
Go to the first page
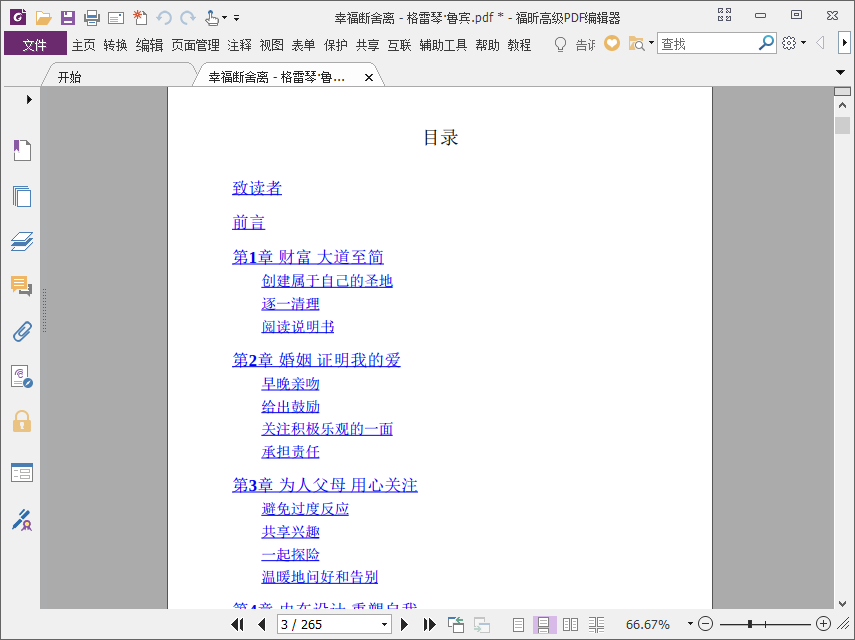pyautogui.click(x=237, y=624)
